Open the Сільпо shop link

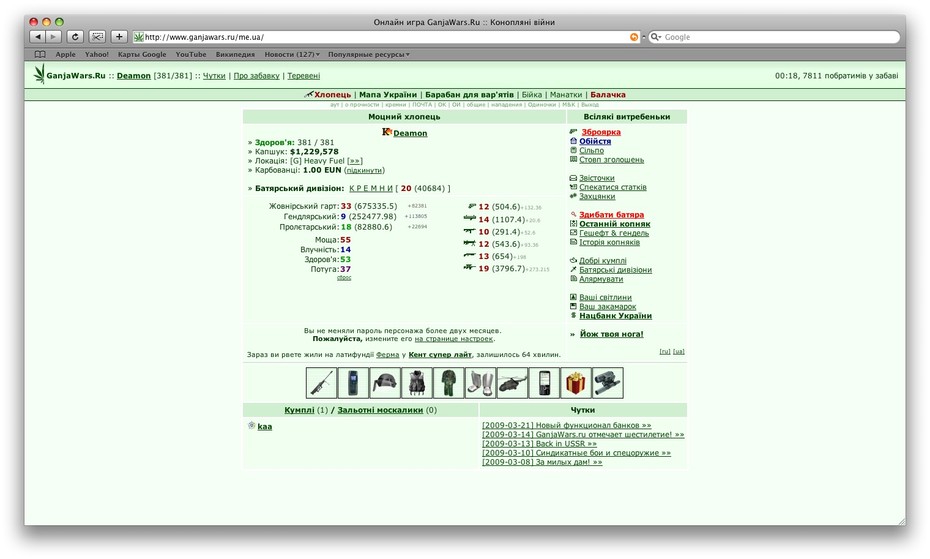591,150
